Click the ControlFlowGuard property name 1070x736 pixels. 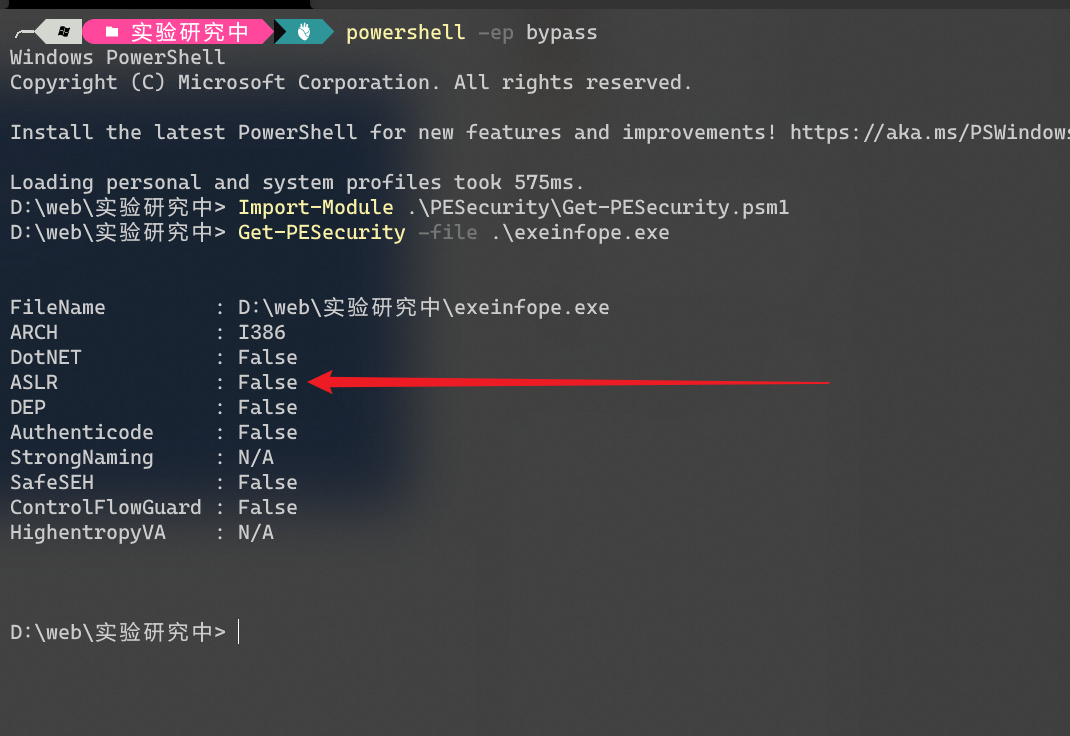click(106, 507)
